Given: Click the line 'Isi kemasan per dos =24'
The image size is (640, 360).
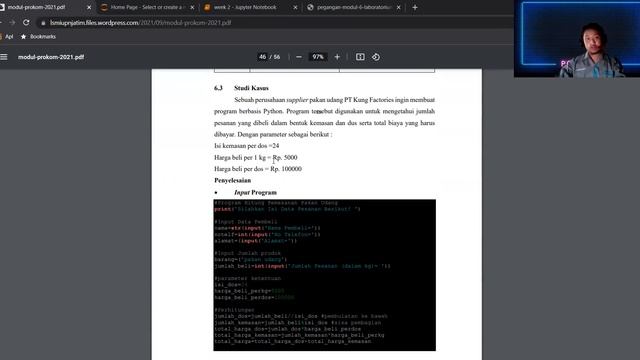Looking at the screenshot, I should [247, 146].
